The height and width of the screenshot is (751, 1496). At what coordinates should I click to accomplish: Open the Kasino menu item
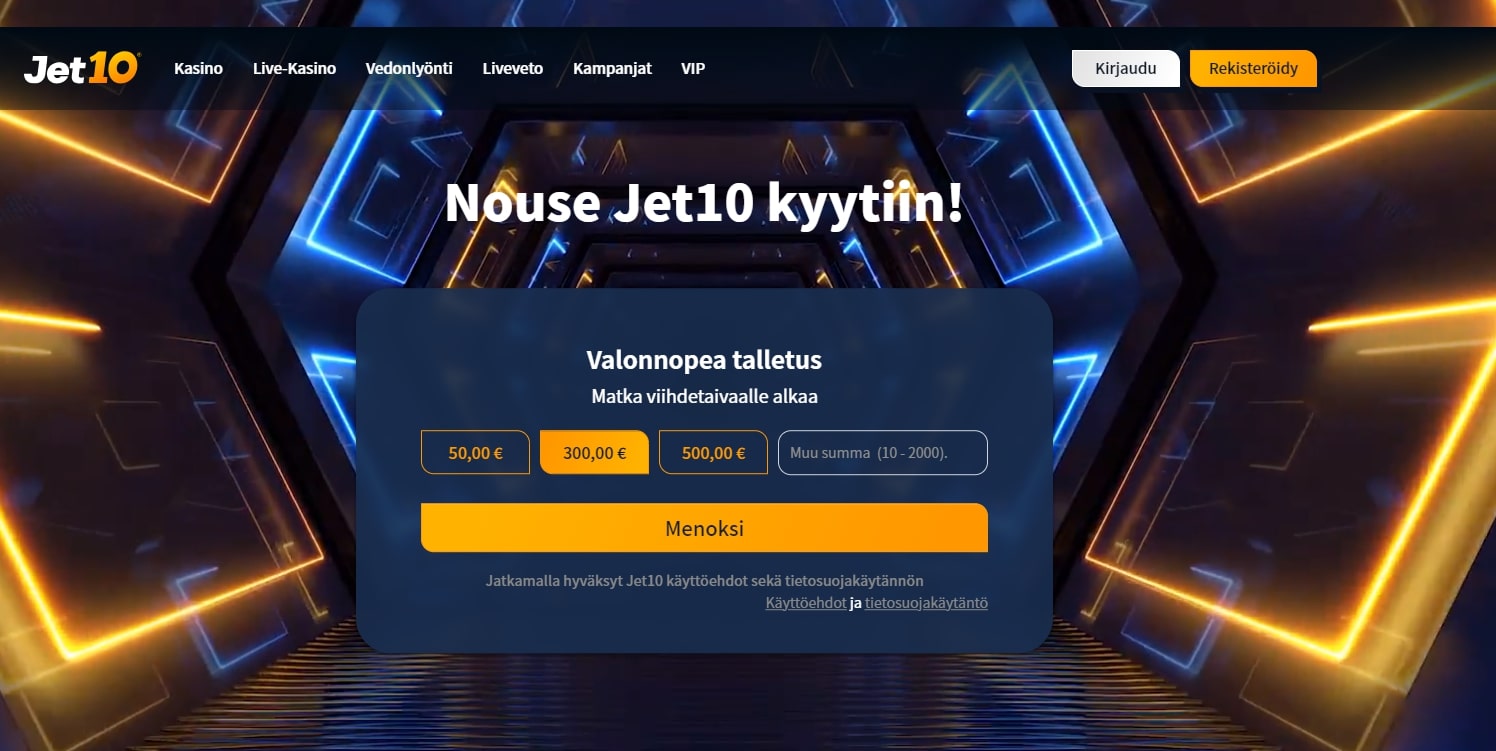tap(198, 68)
